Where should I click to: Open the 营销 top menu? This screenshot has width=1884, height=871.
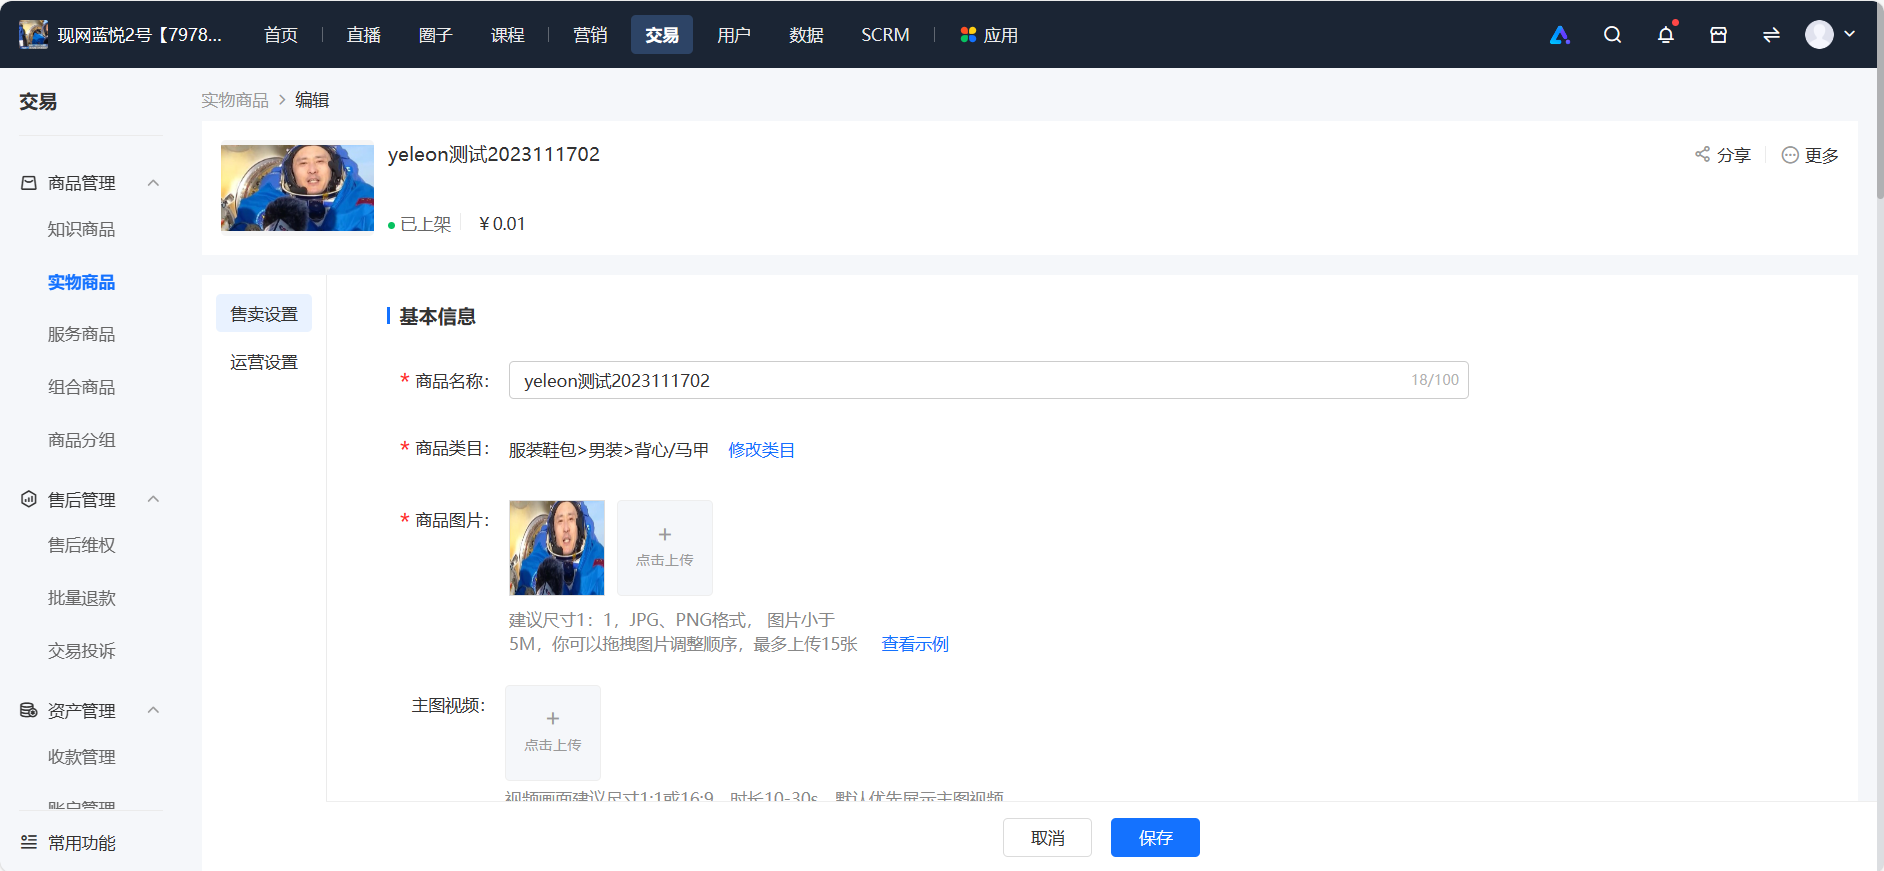click(x=590, y=35)
